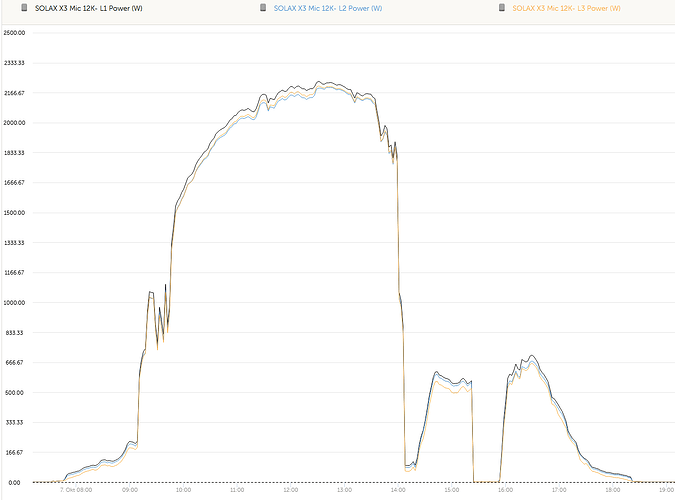Click the 2500.00 y-axis label
This screenshot has height=500, width=675.
pos(14,33)
